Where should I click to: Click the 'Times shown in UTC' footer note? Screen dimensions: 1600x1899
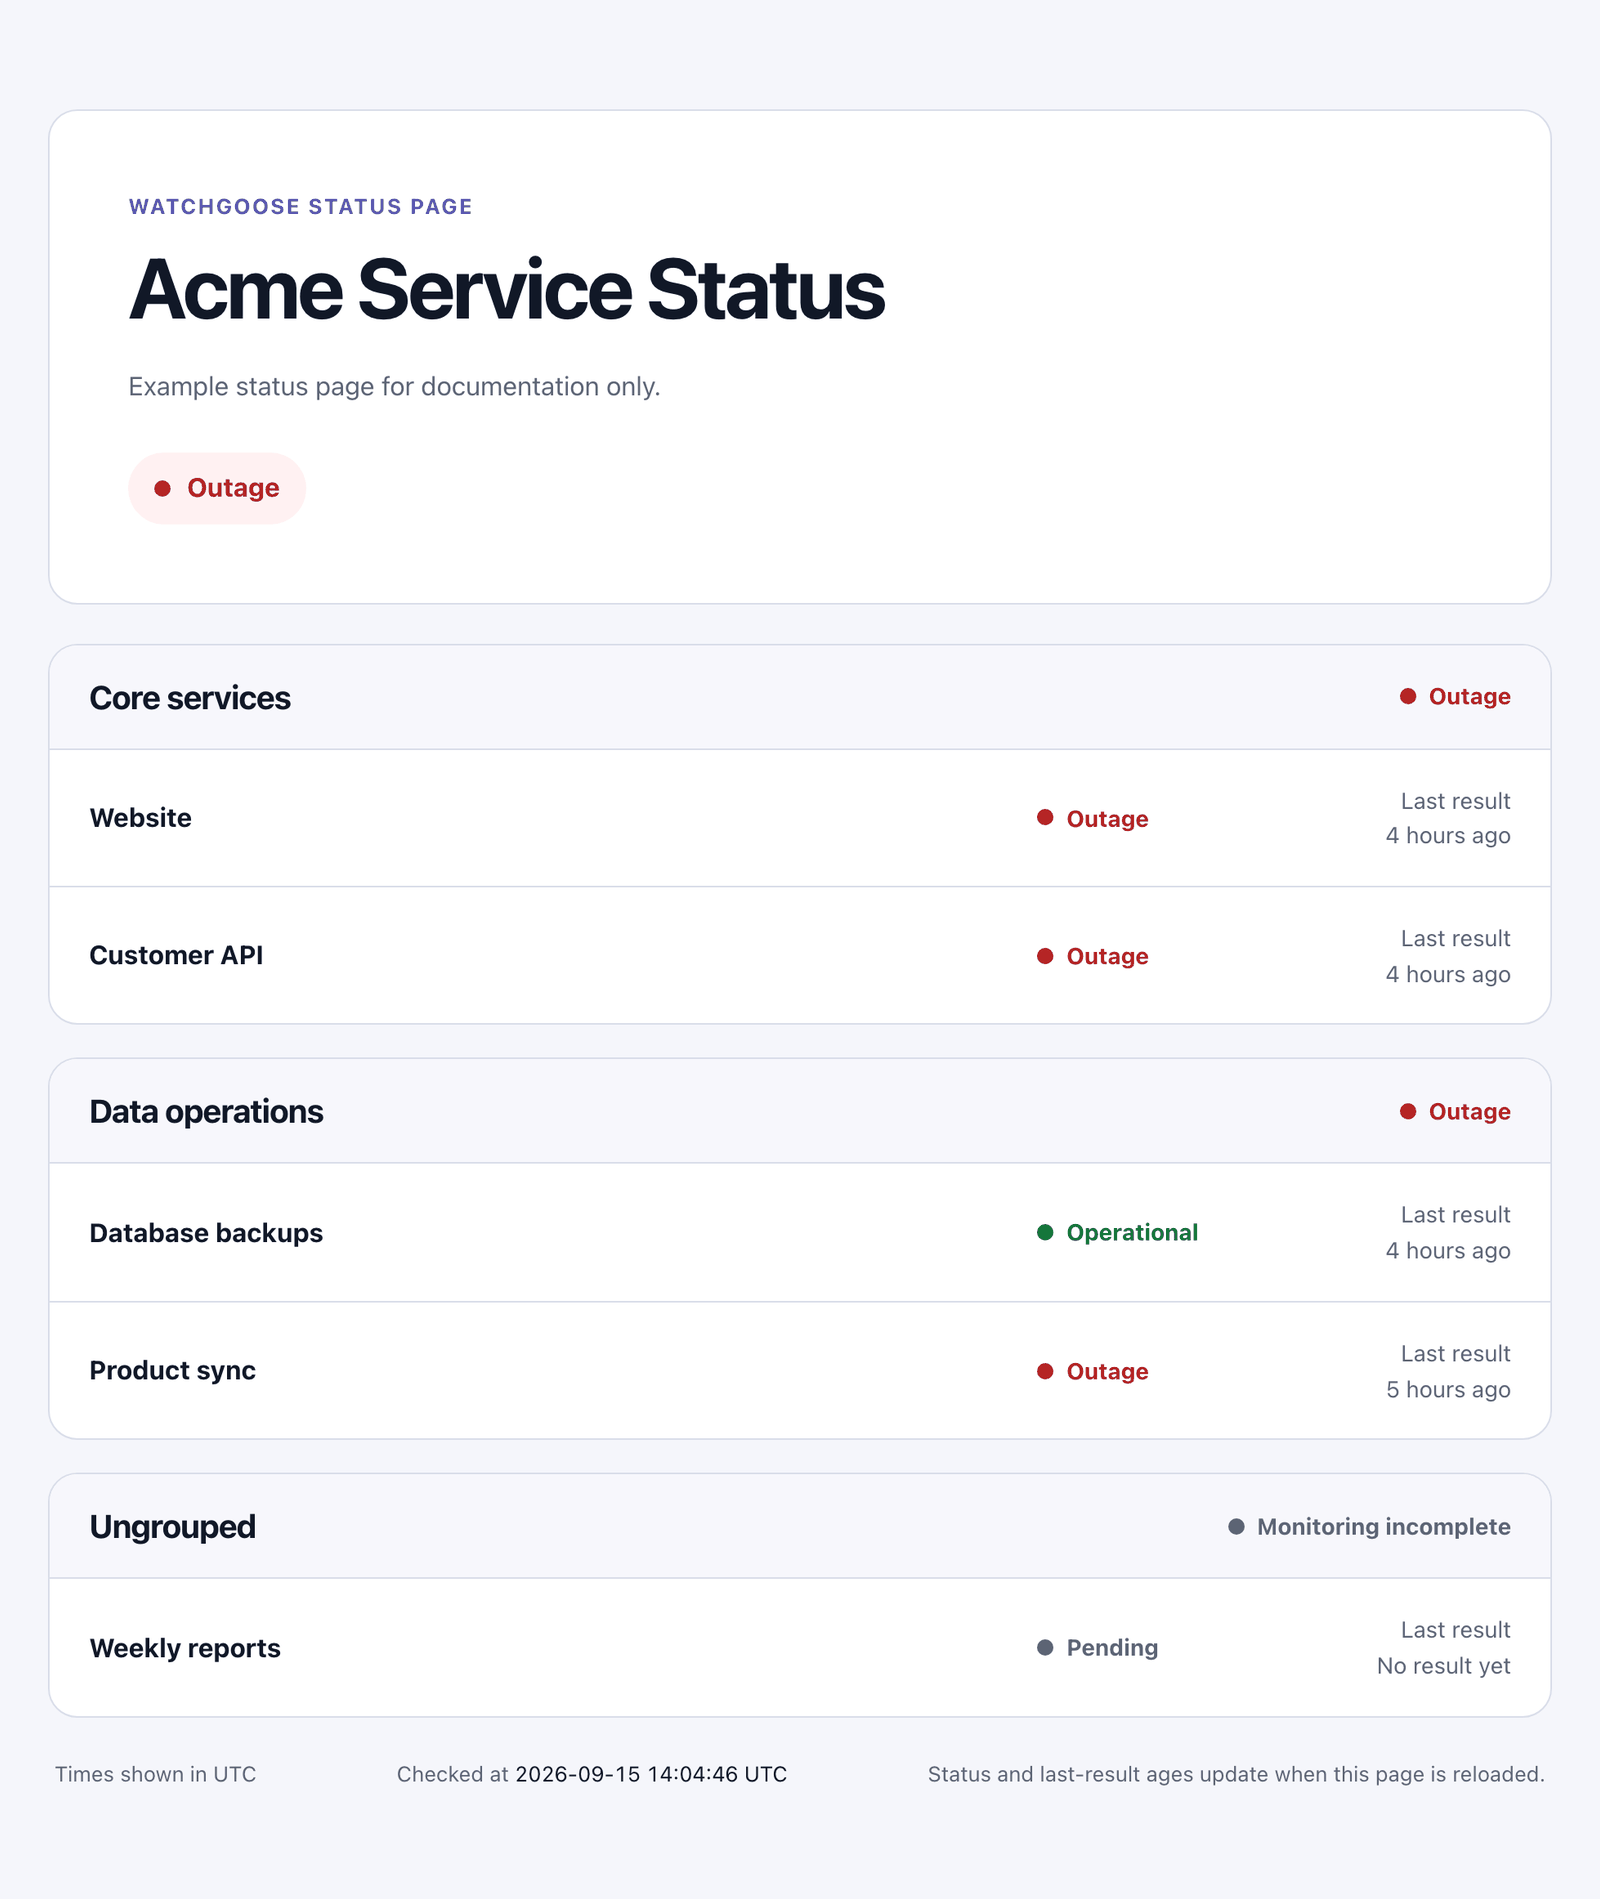pos(156,1774)
